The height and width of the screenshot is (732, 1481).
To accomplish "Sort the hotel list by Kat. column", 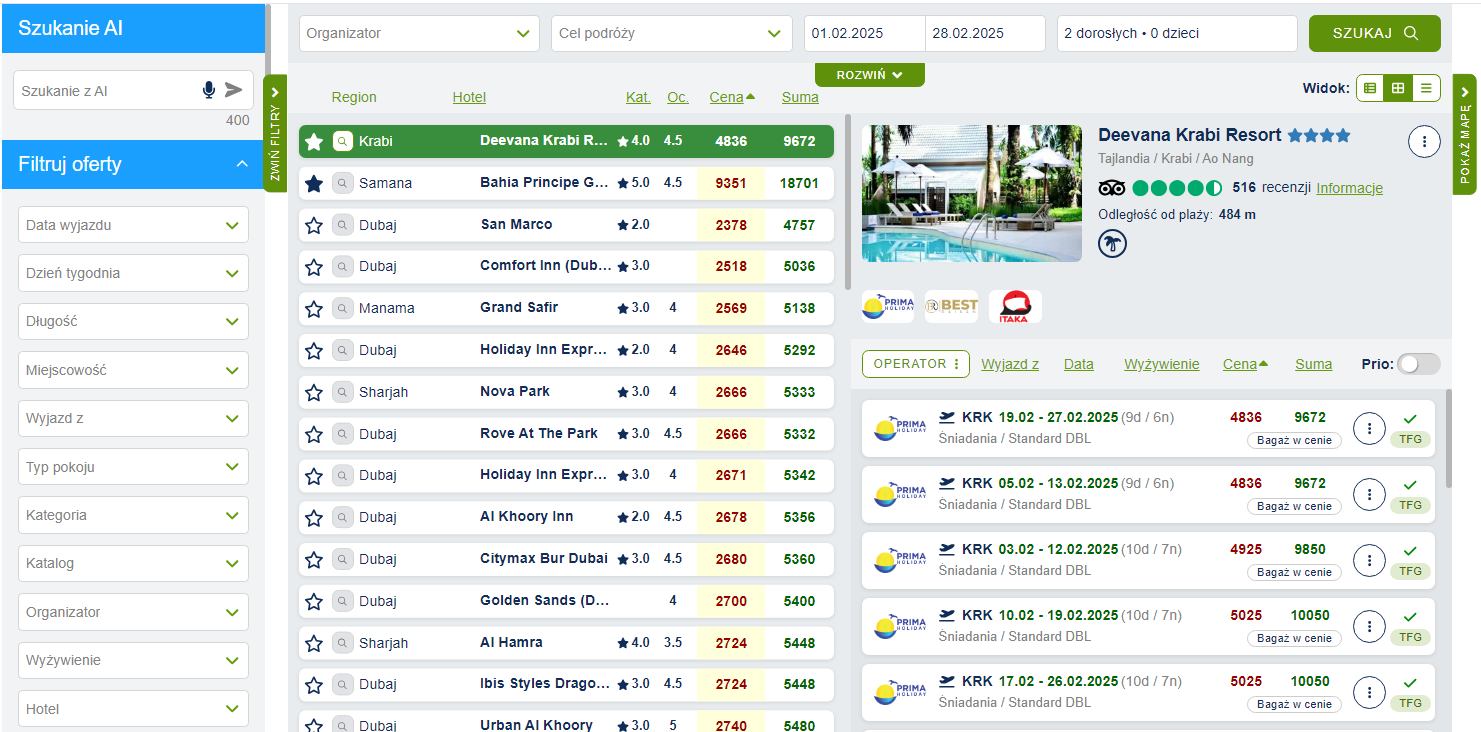I will 638,97.
